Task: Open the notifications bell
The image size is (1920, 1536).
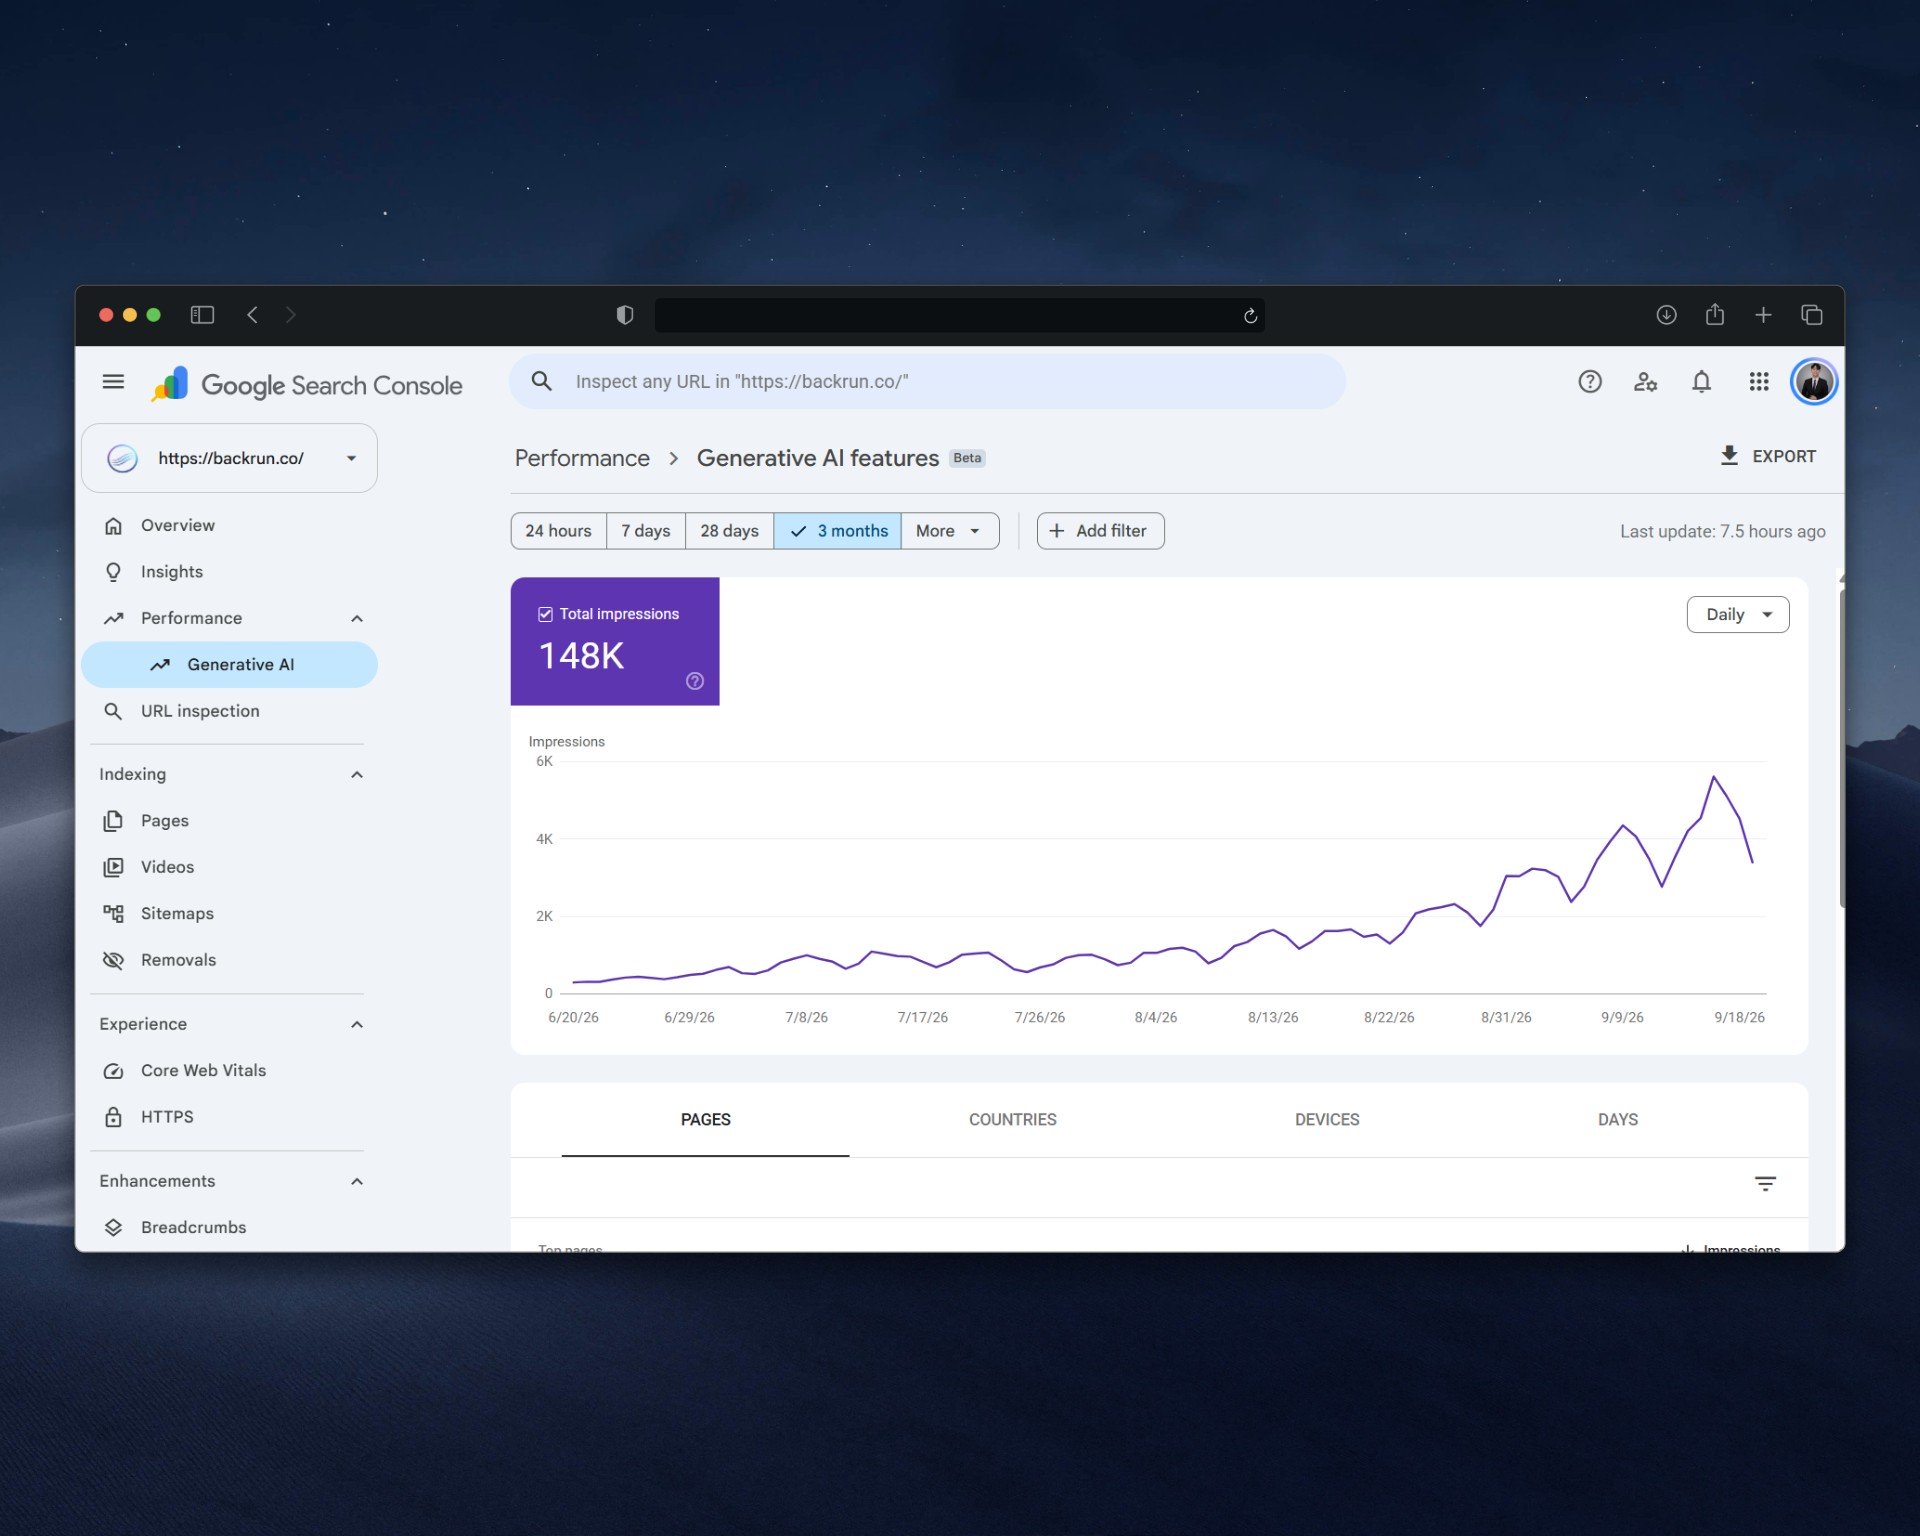Action: (x=1701, y=381)
